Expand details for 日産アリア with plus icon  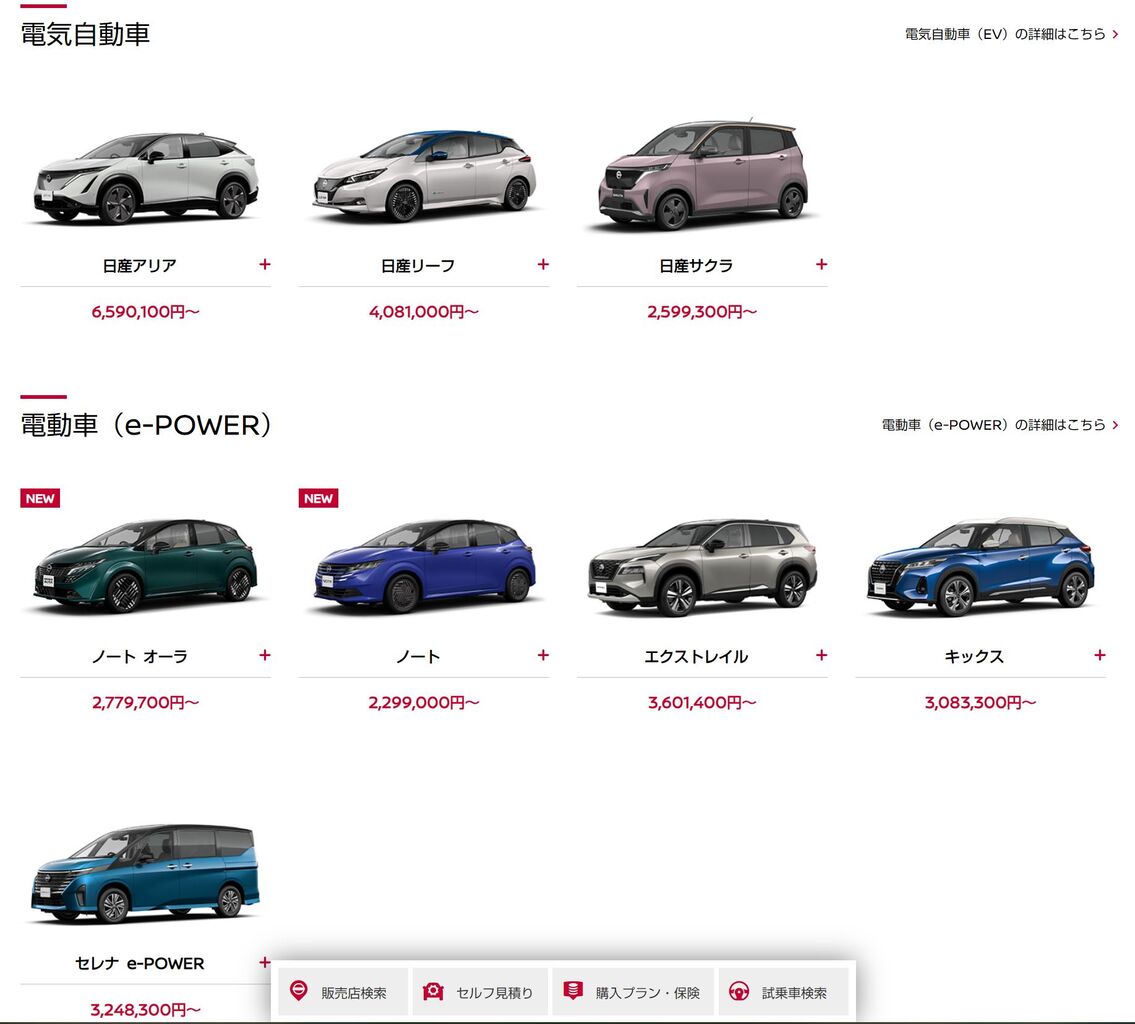265,265
